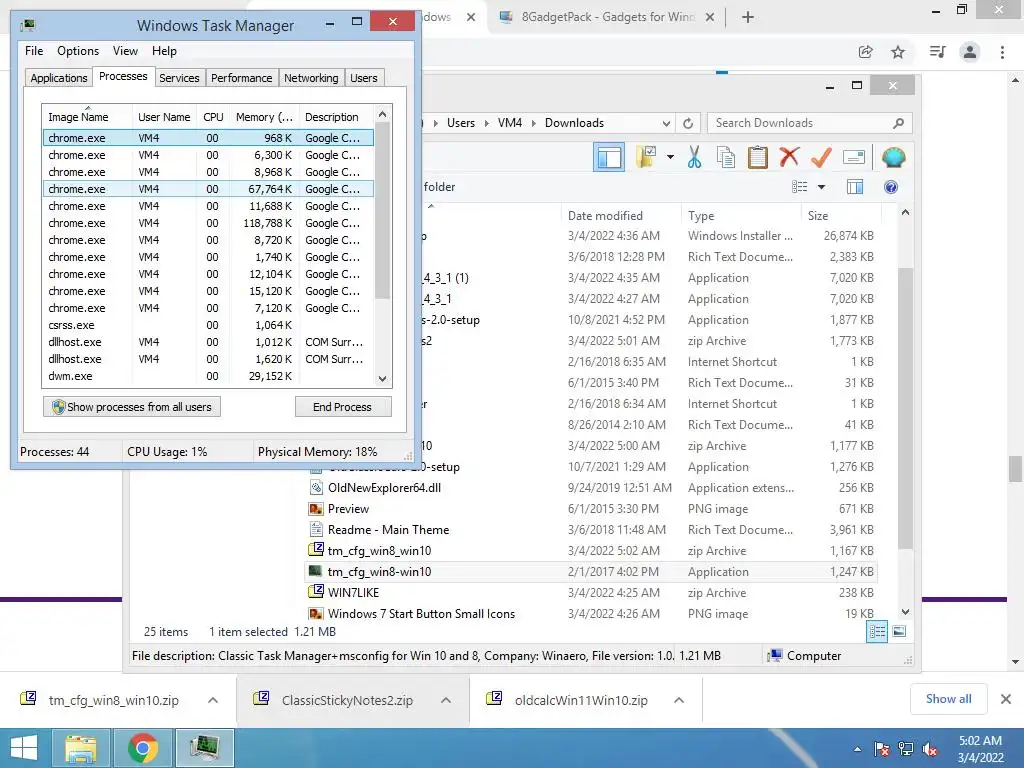Switch to the Performance tab
This screenshot has width=1024, height=768.
coord(241,78)
